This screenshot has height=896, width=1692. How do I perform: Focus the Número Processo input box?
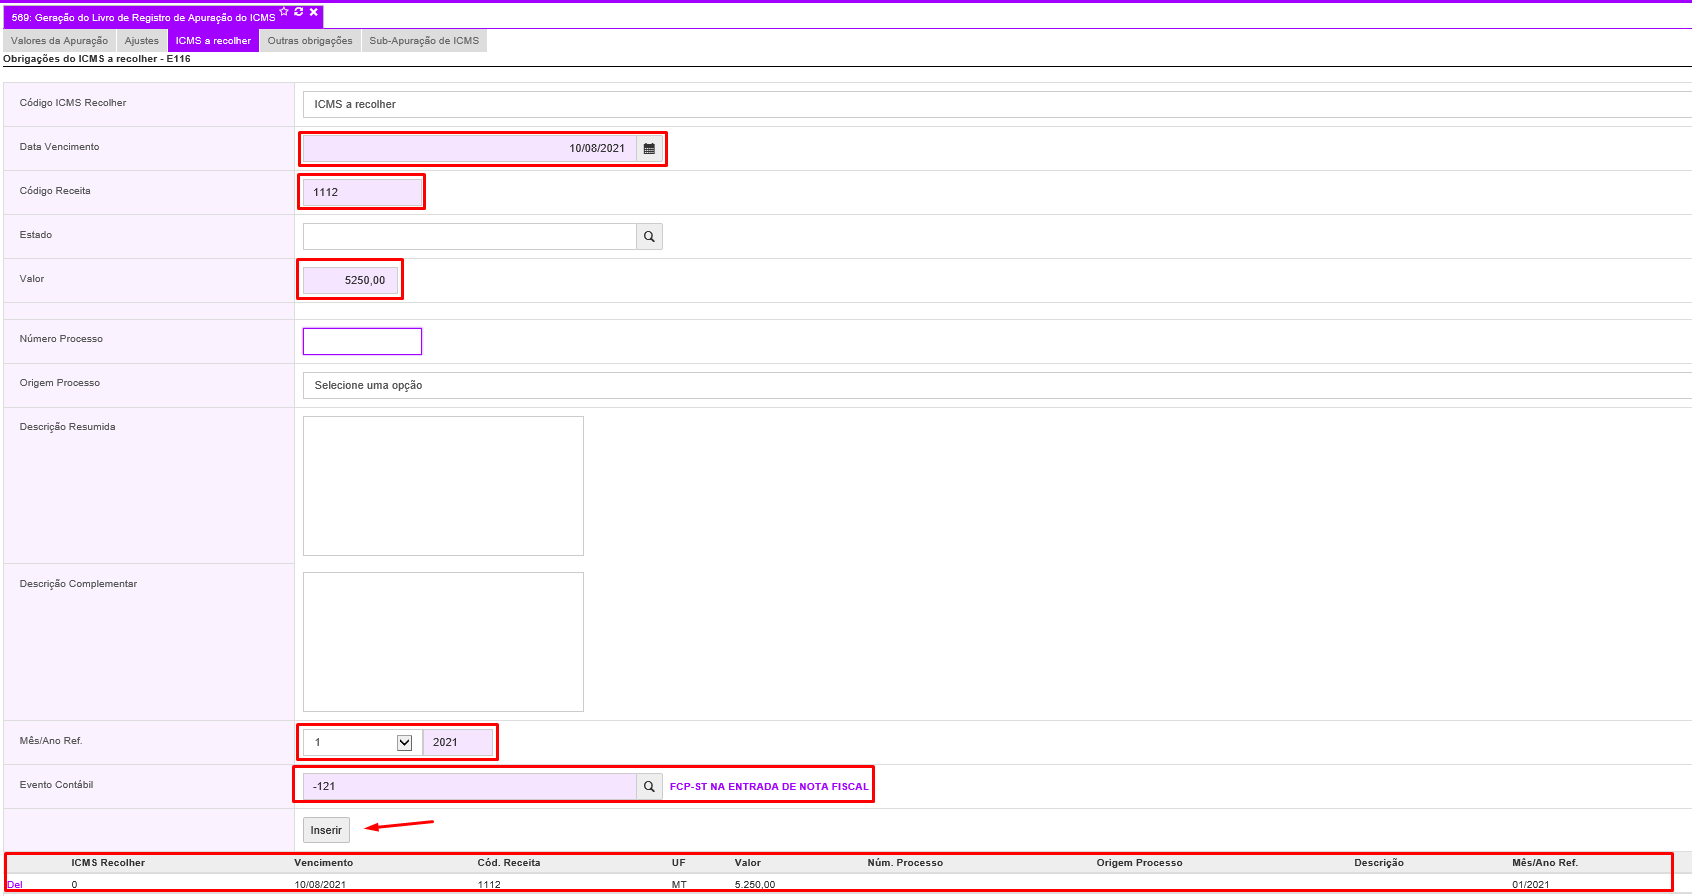tap(362, 341)
